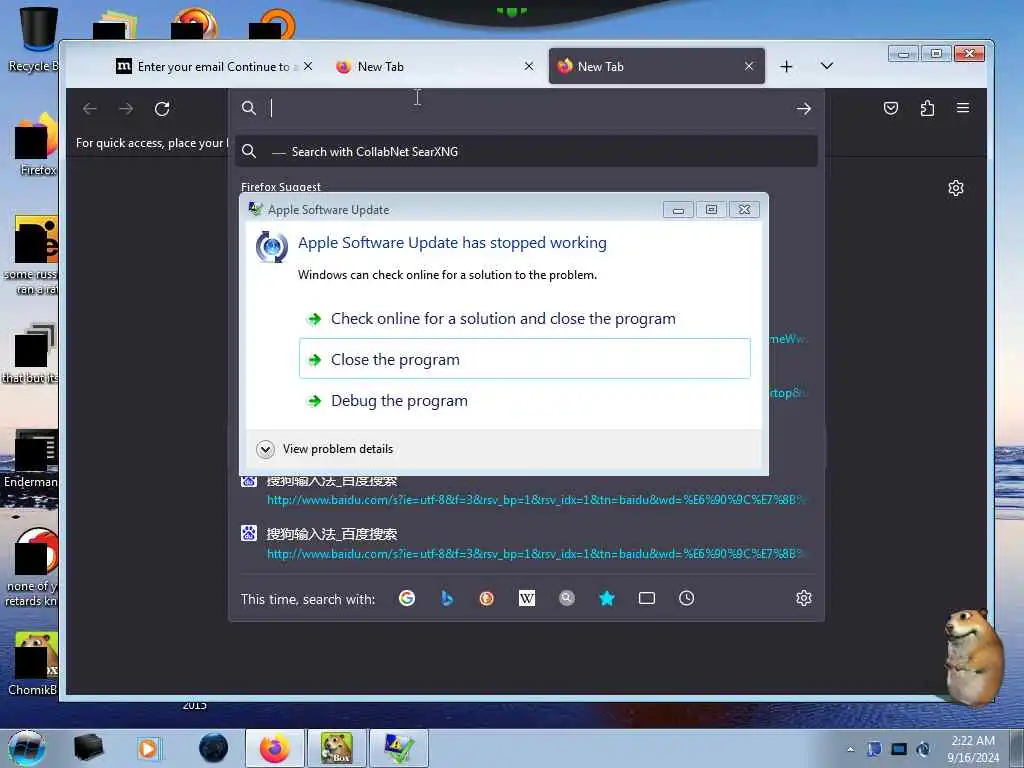1024x768 pixels.
Task: Expand View problem details
Action: (x=325, y=449)
